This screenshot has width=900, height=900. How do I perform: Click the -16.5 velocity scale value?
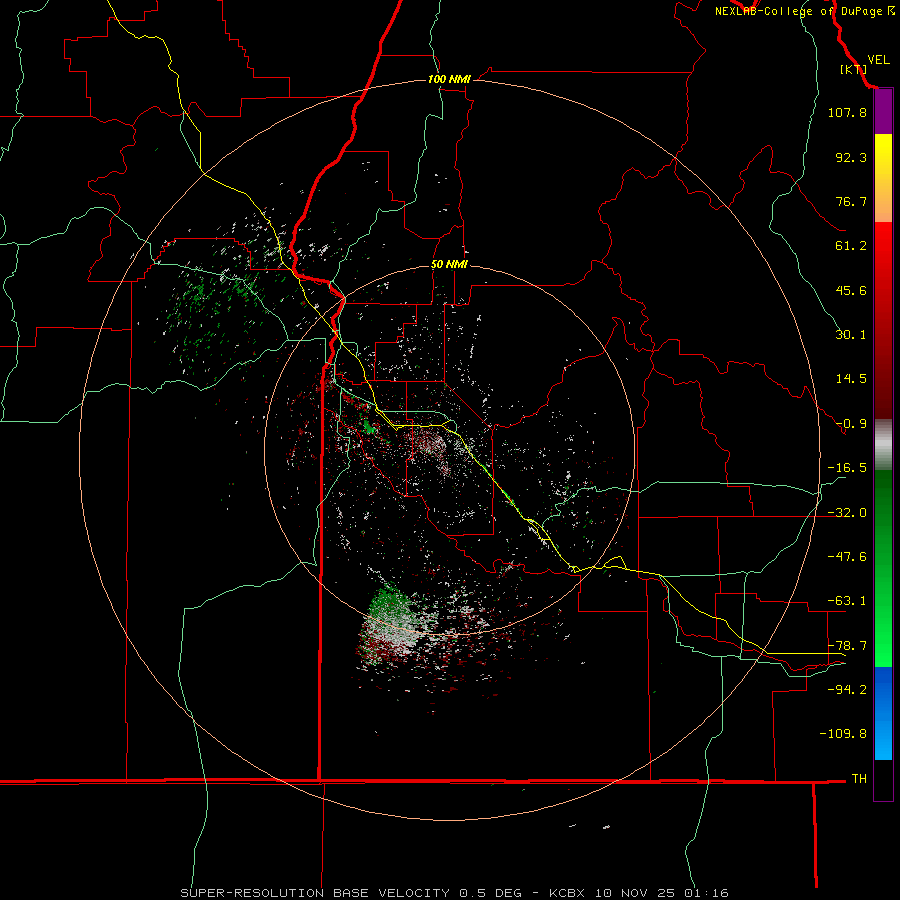click(847, 468)
